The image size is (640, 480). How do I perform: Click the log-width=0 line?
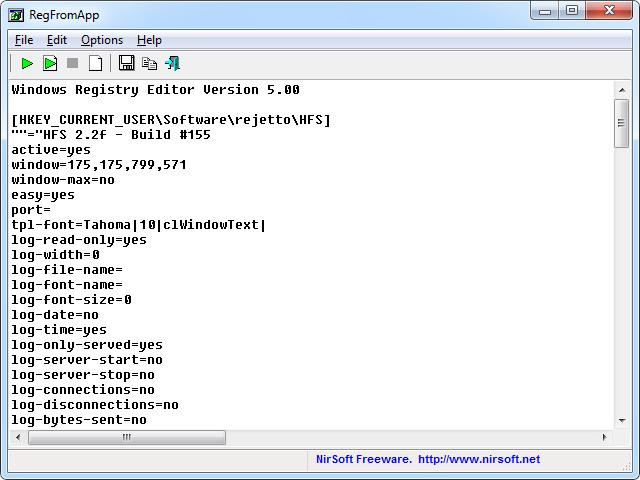pos(55,255)
